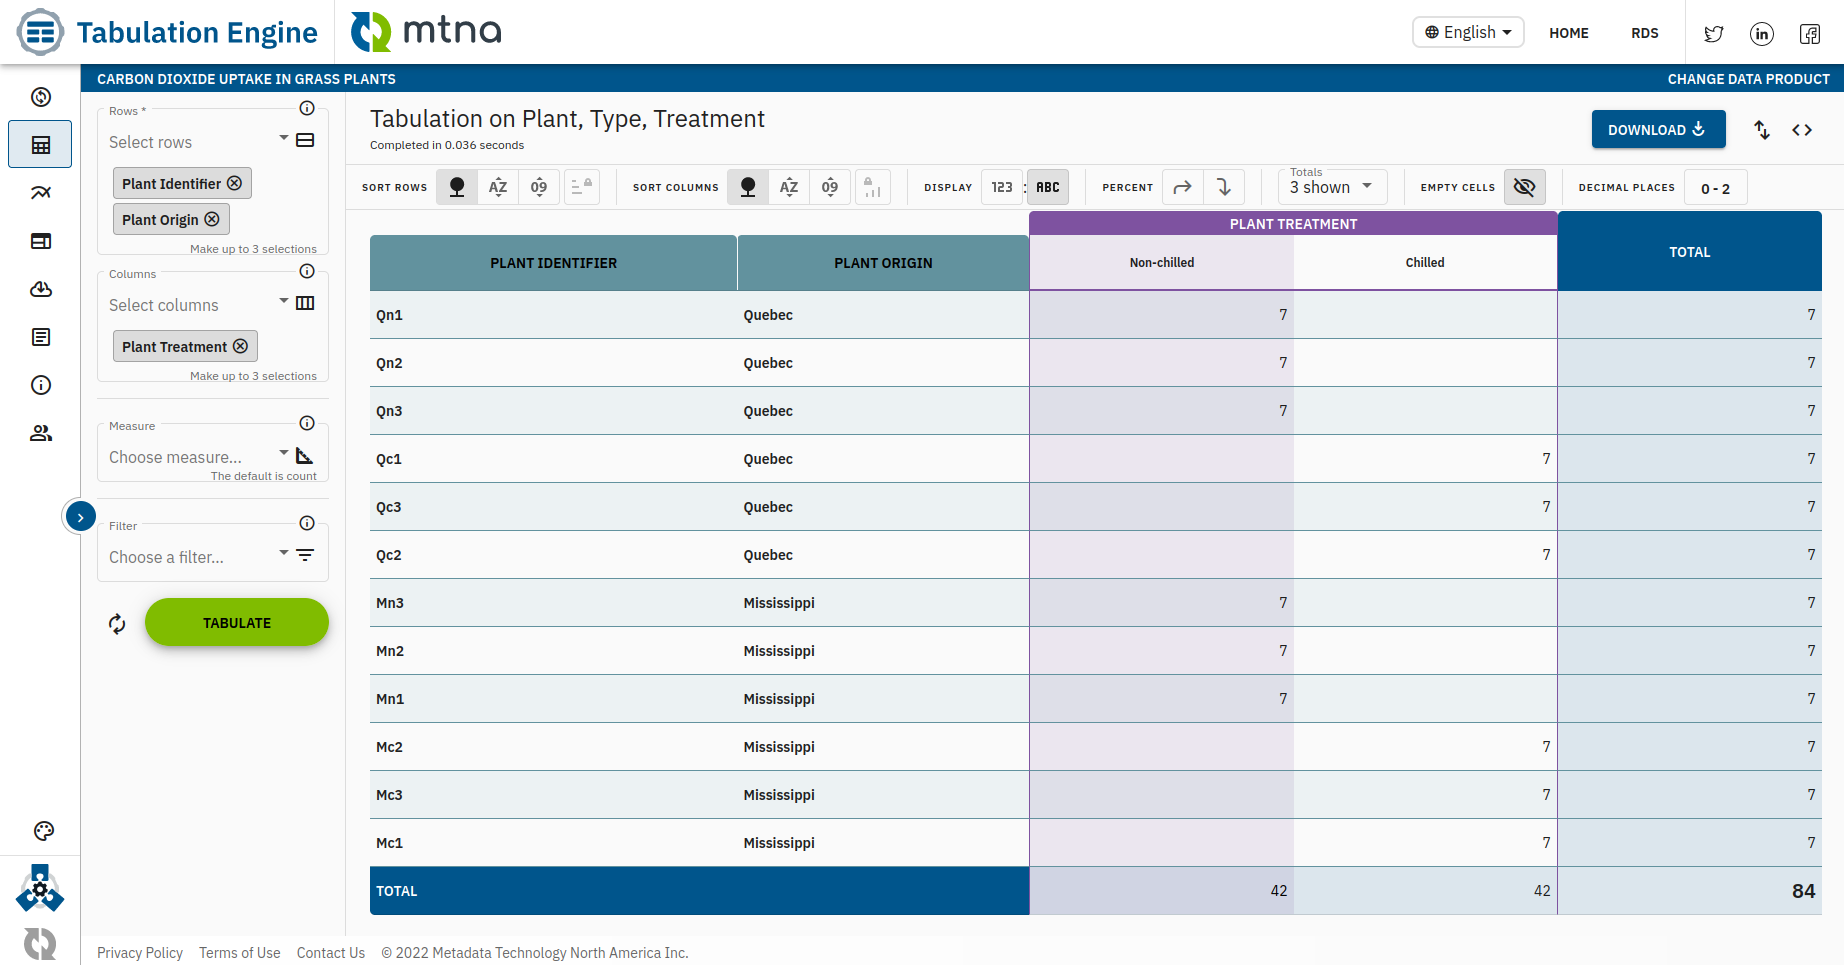Open the users group icon in the sidebar
This screenshot has width=1844, height=965.
(x=41, y=433)
